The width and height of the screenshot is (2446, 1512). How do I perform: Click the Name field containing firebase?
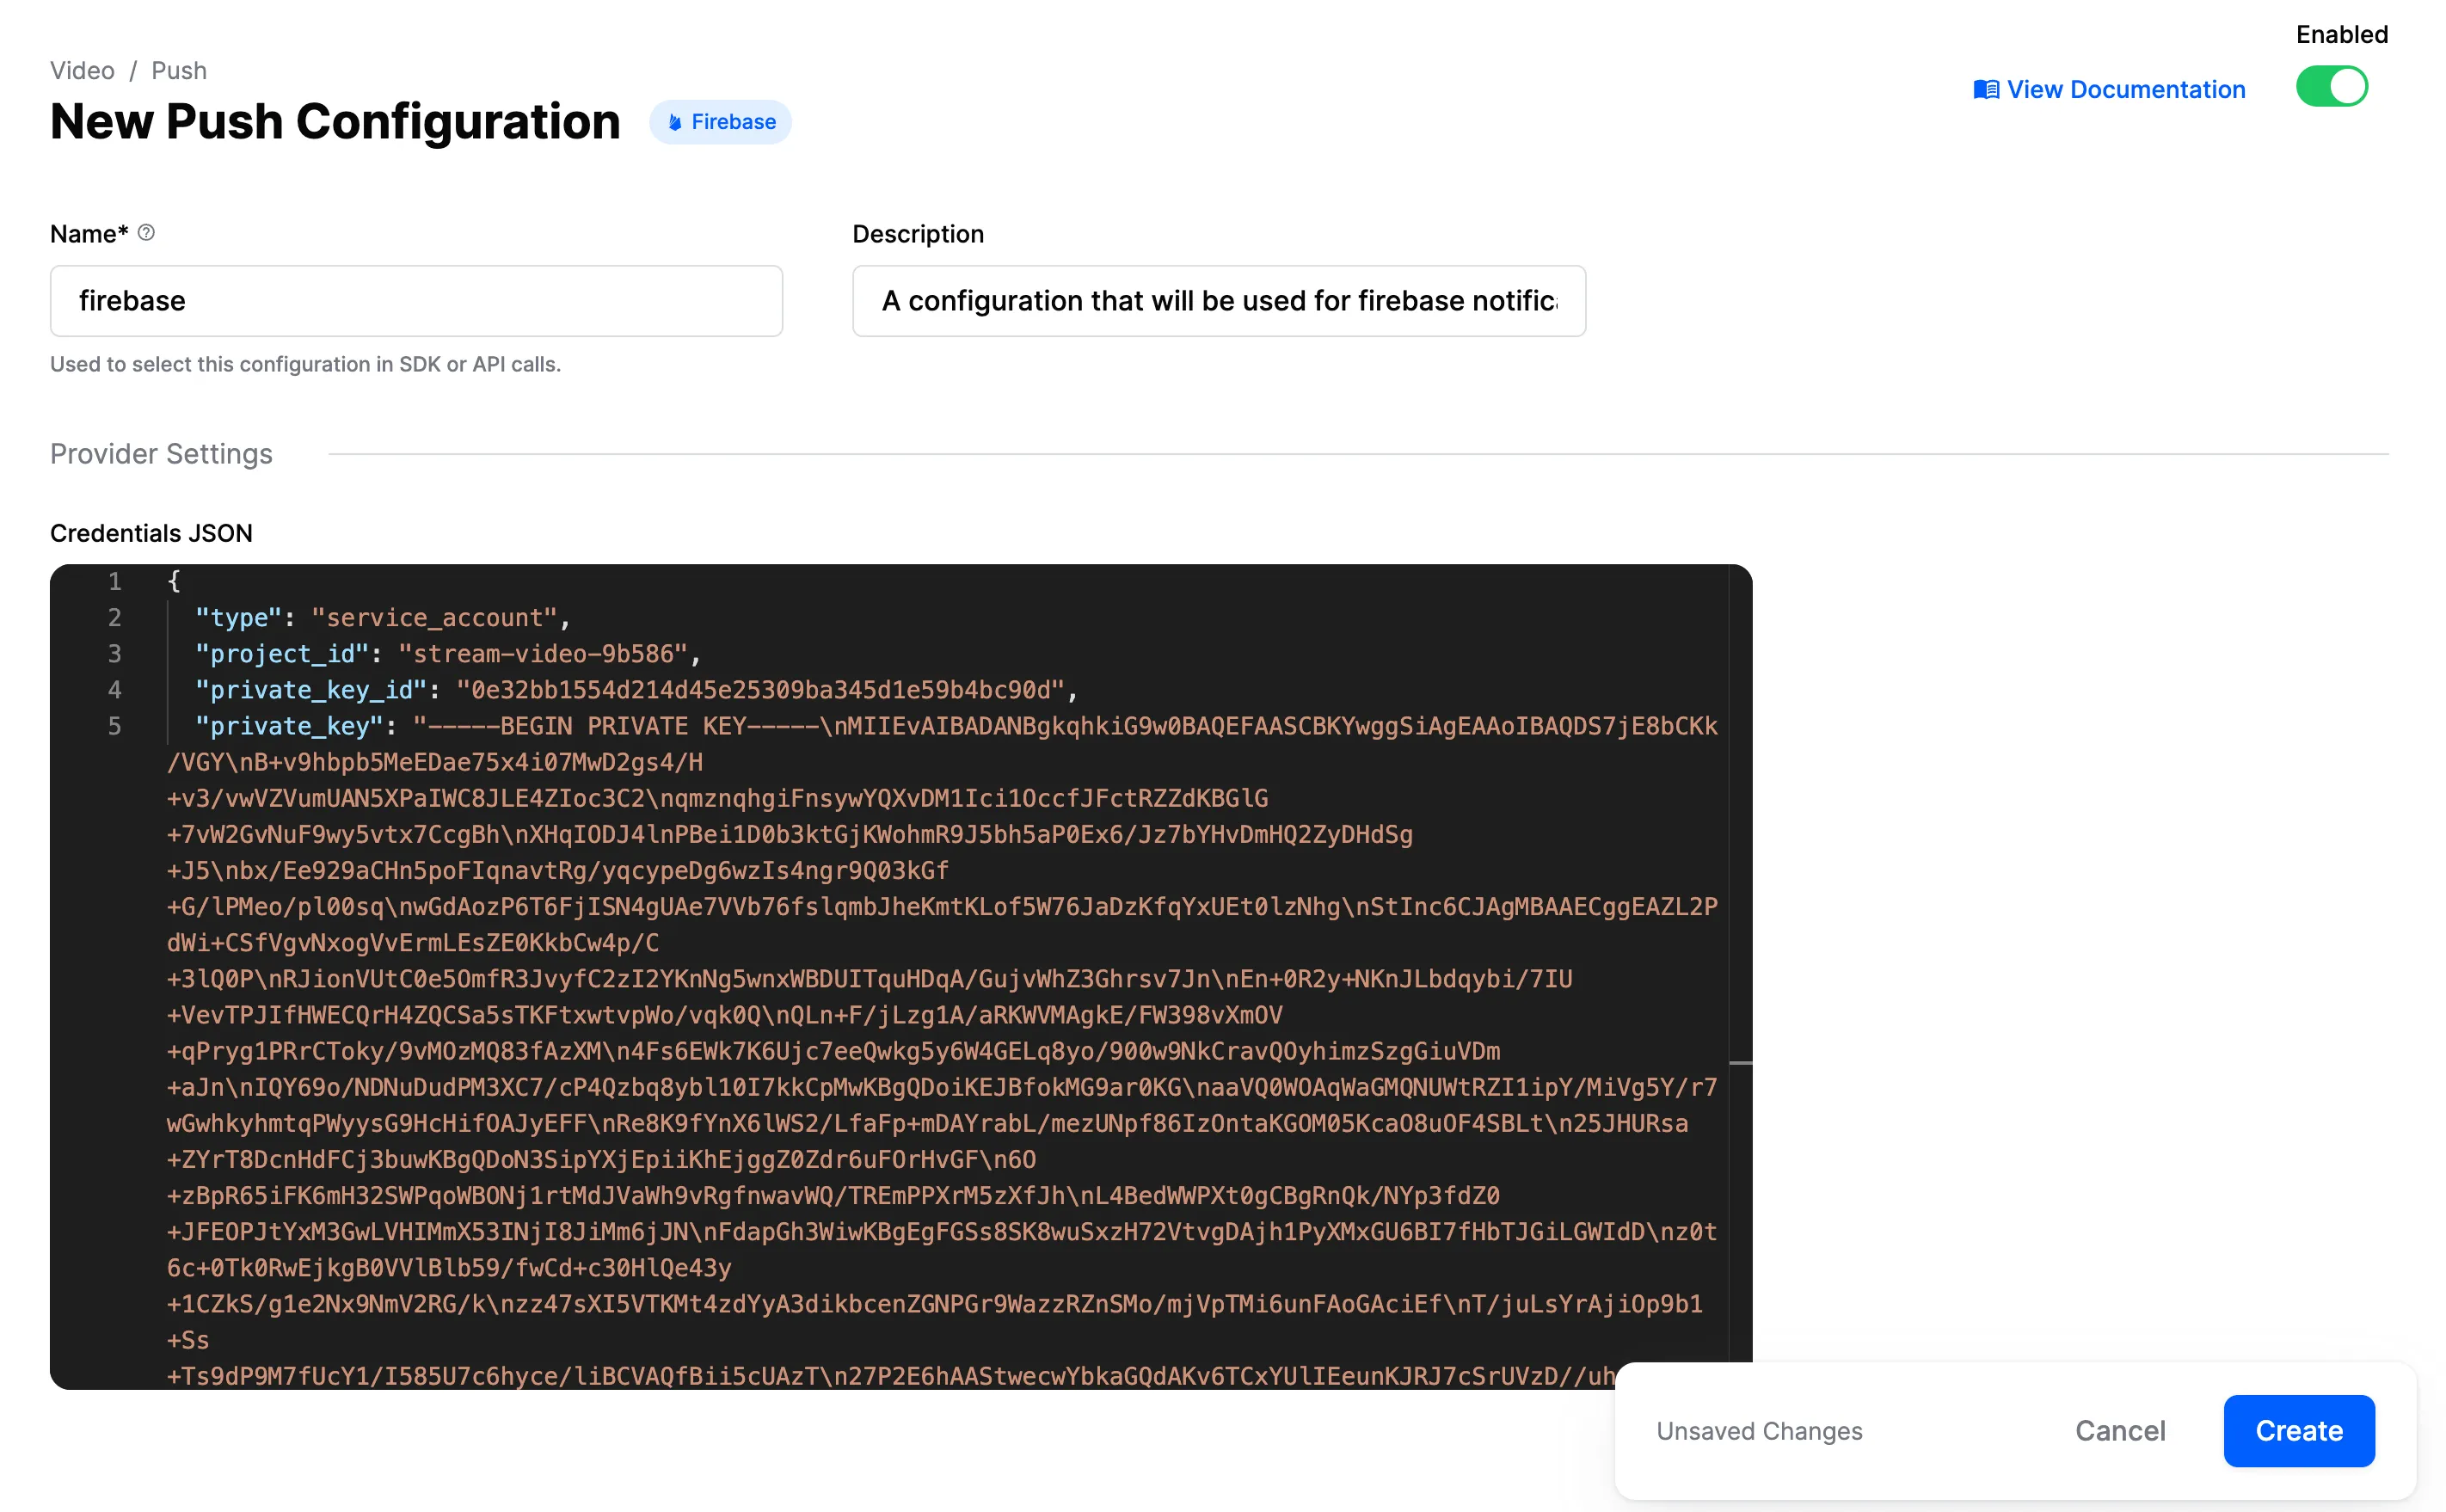click(x=416, y=300)
